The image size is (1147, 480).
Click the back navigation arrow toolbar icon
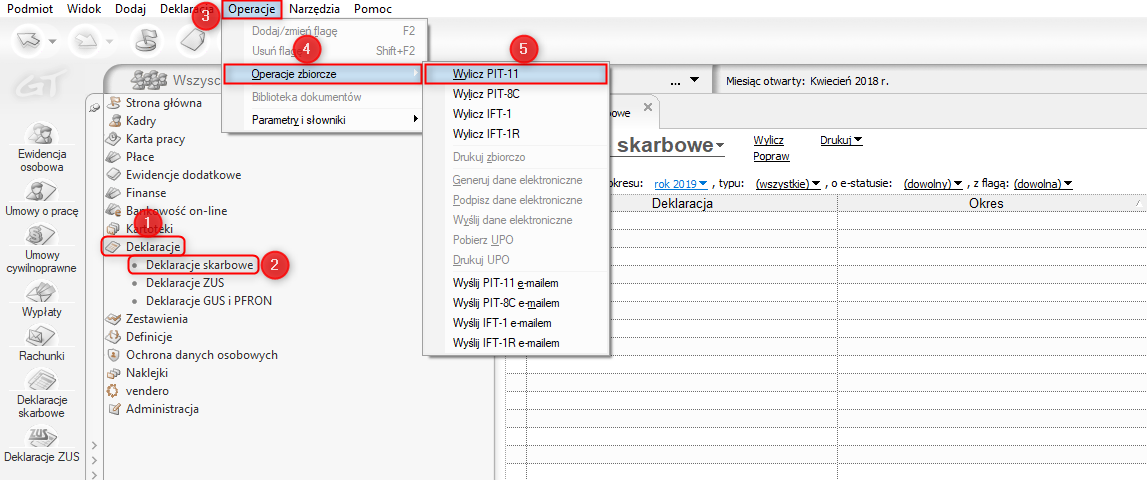click(x=28, y=41)
